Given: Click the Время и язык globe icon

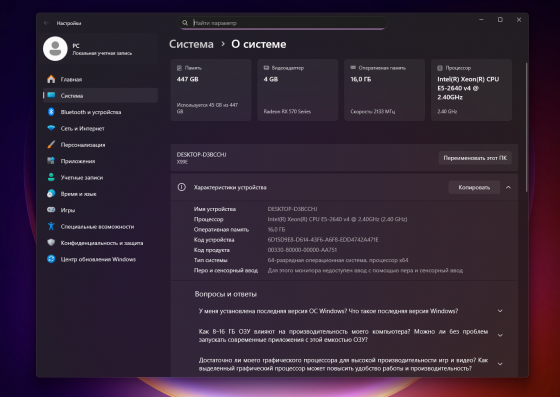Looking at the screenshot, I should [51, 194].
